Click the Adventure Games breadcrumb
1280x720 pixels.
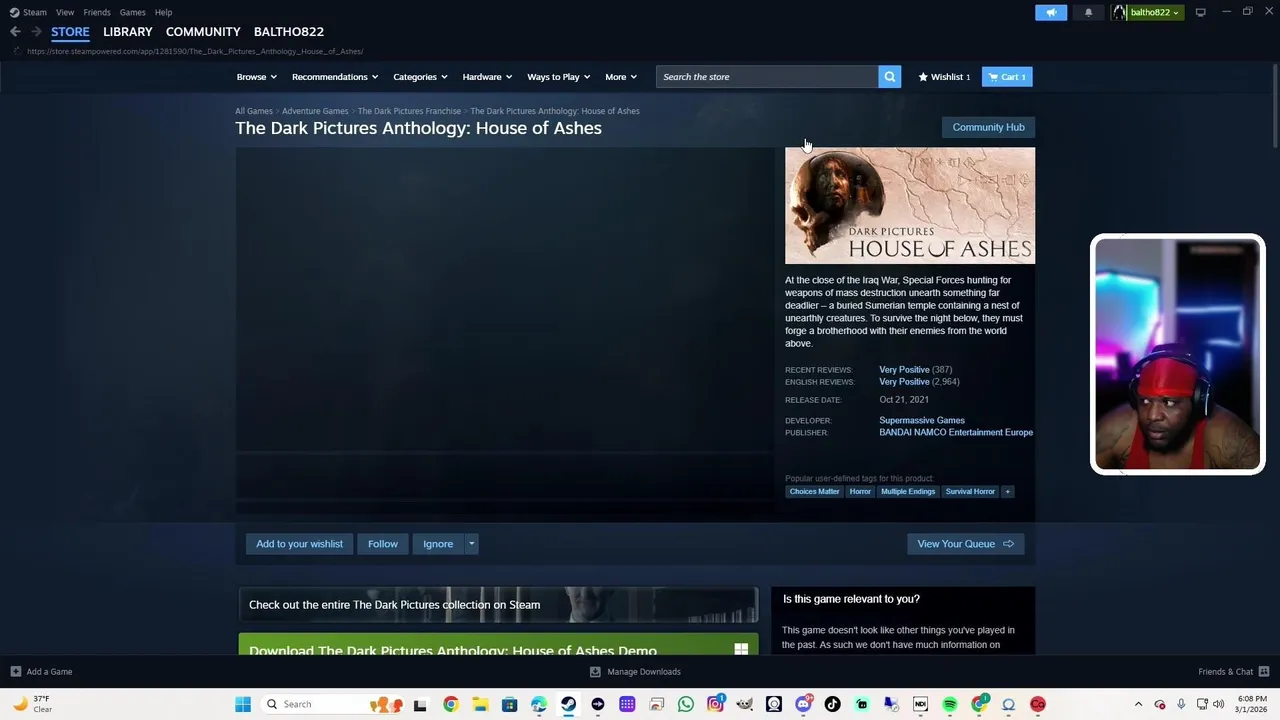pyautogui.click(x=315, y=111)
